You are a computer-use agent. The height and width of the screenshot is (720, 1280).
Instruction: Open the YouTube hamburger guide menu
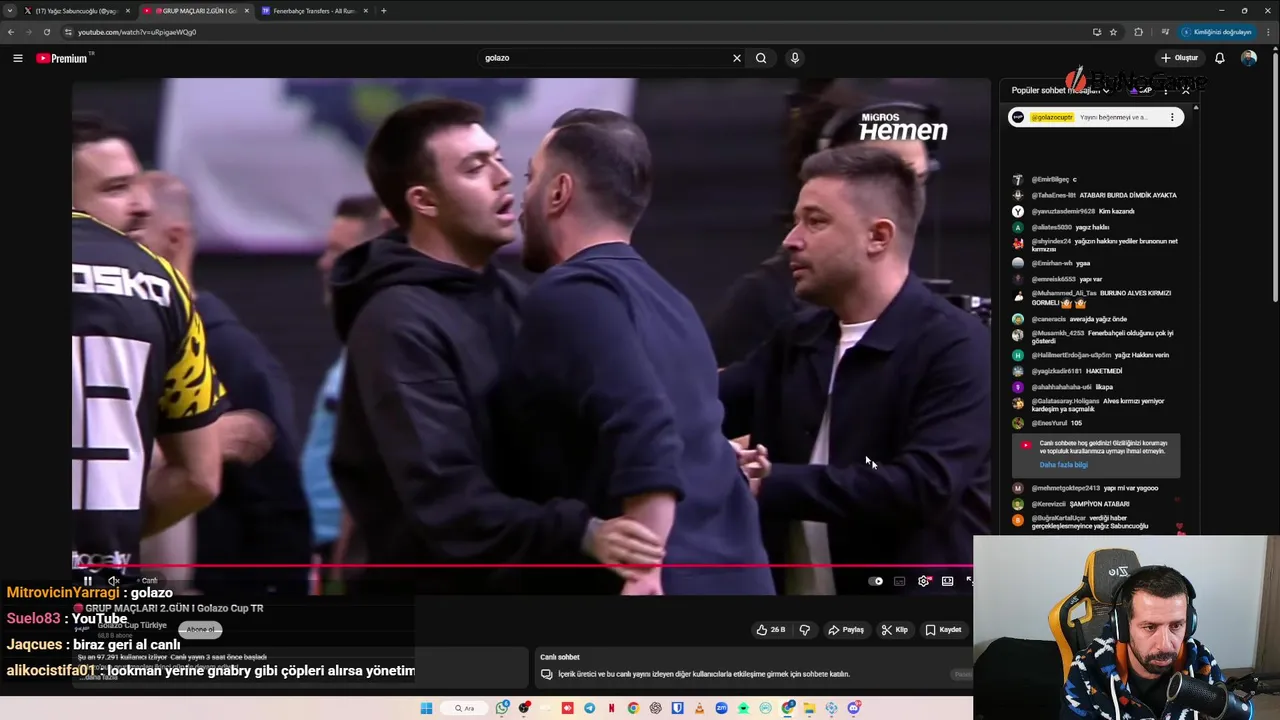(x=17, y=58)
